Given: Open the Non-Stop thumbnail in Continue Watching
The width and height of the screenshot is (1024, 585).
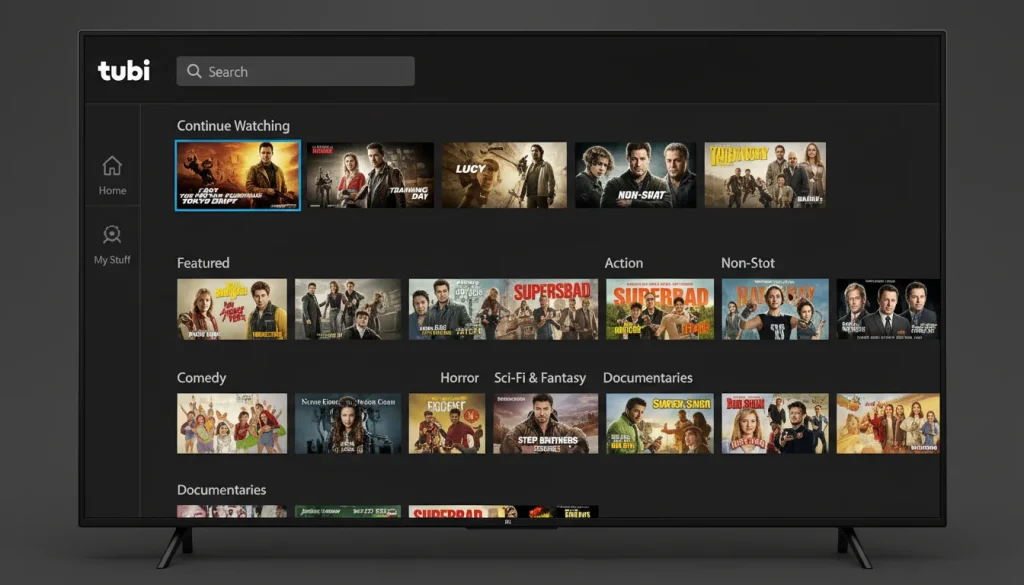Looking at the screenshot, I should [635, 175].
